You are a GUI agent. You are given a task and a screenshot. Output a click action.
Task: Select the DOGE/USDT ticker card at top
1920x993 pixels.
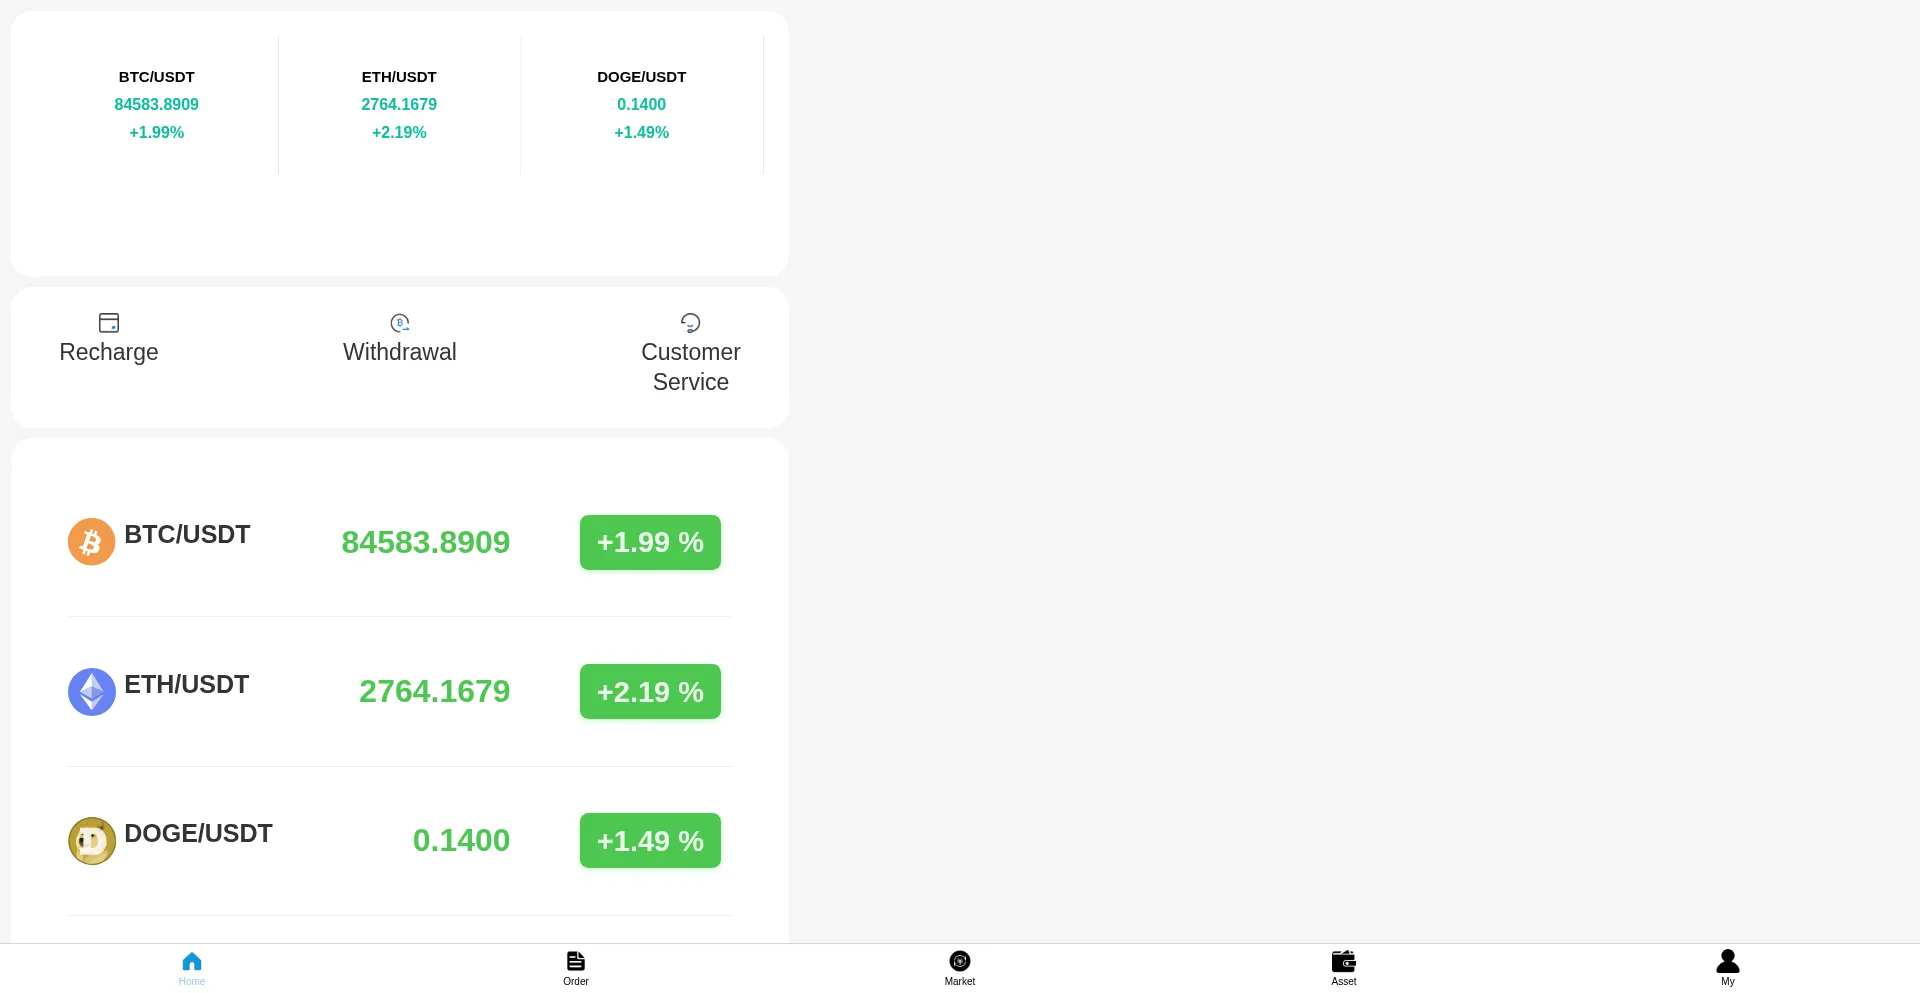(641, 105)
